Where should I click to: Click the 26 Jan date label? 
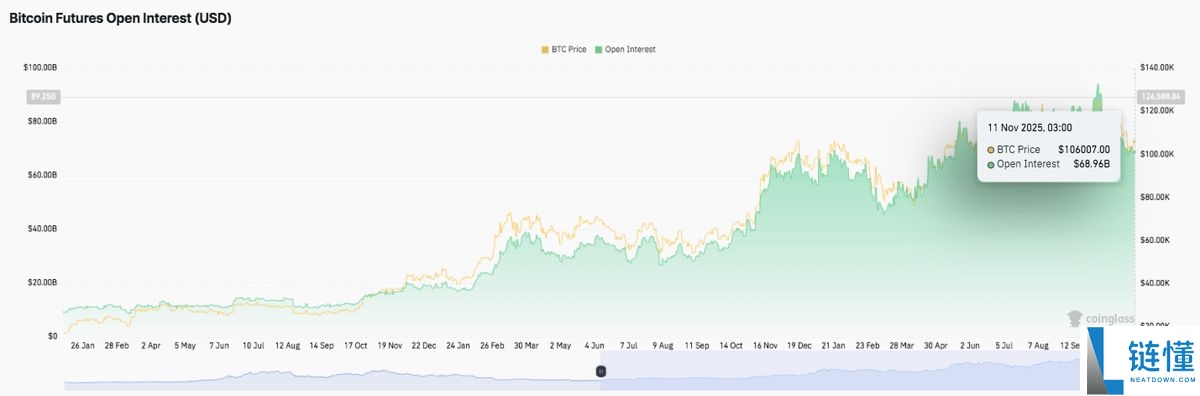point(82,345)
